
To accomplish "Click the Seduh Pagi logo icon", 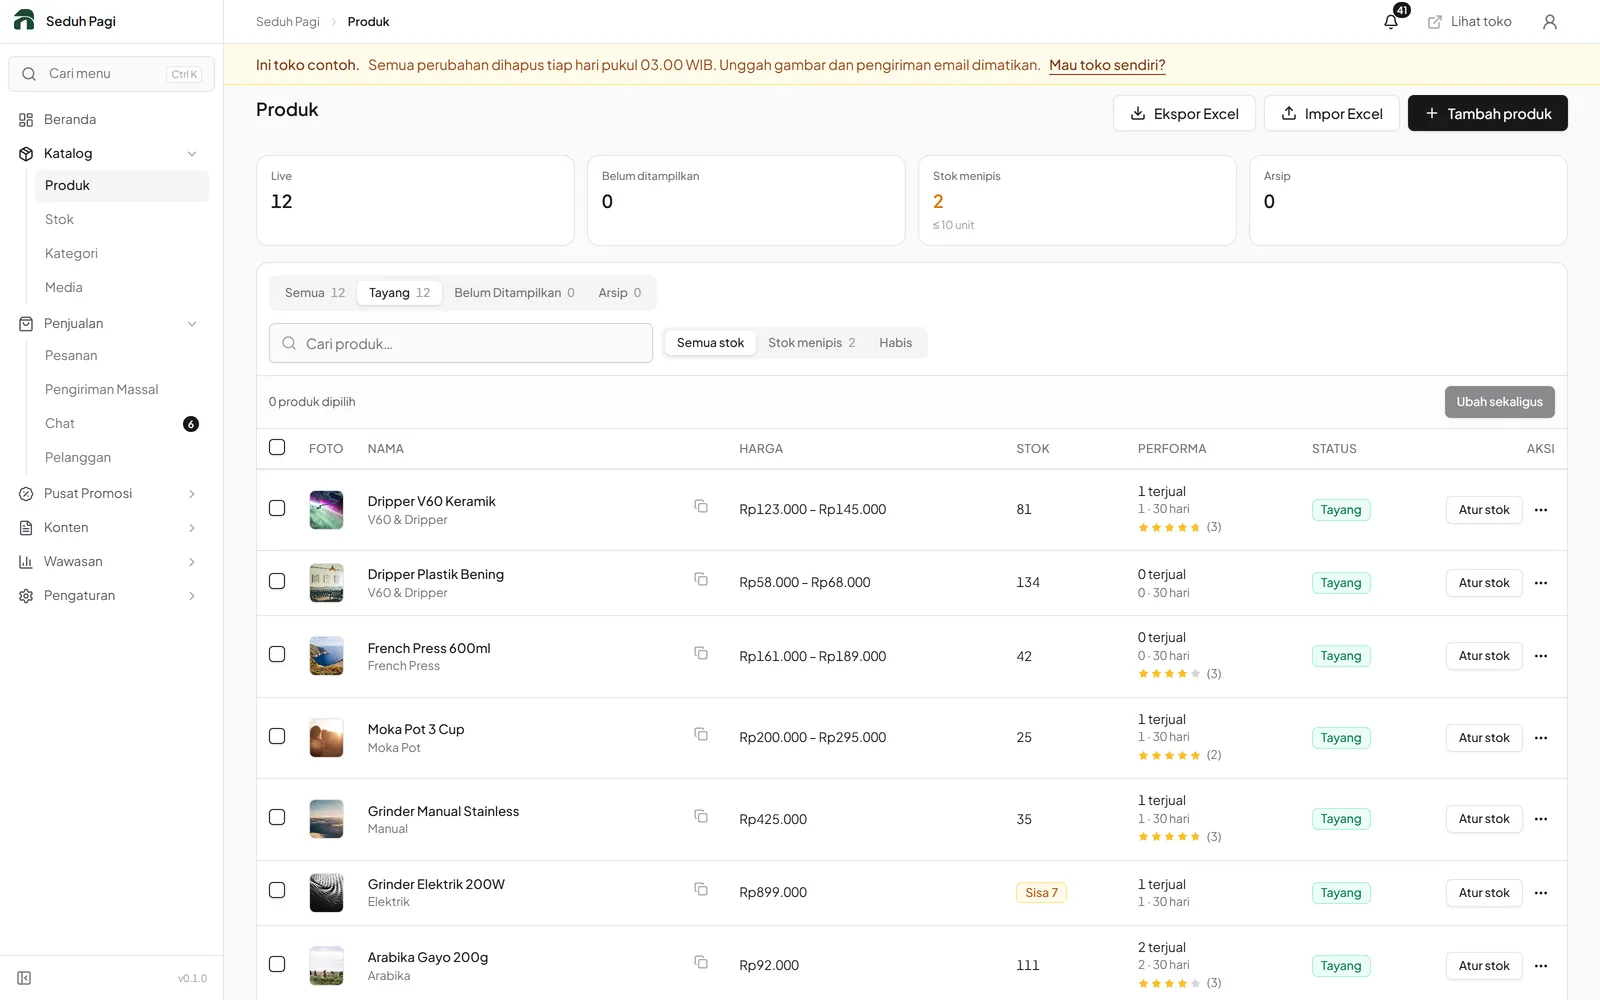I will 24,20.
